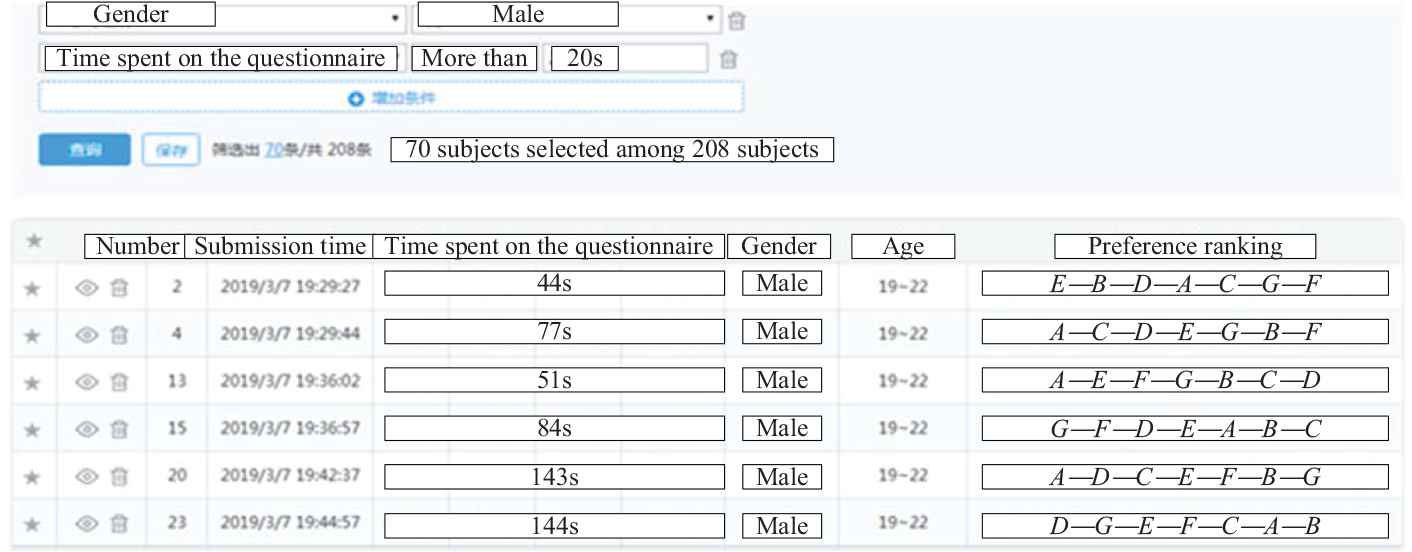1412x552 pixels.
Task: Star response number 2
Action: pos(33,287)
